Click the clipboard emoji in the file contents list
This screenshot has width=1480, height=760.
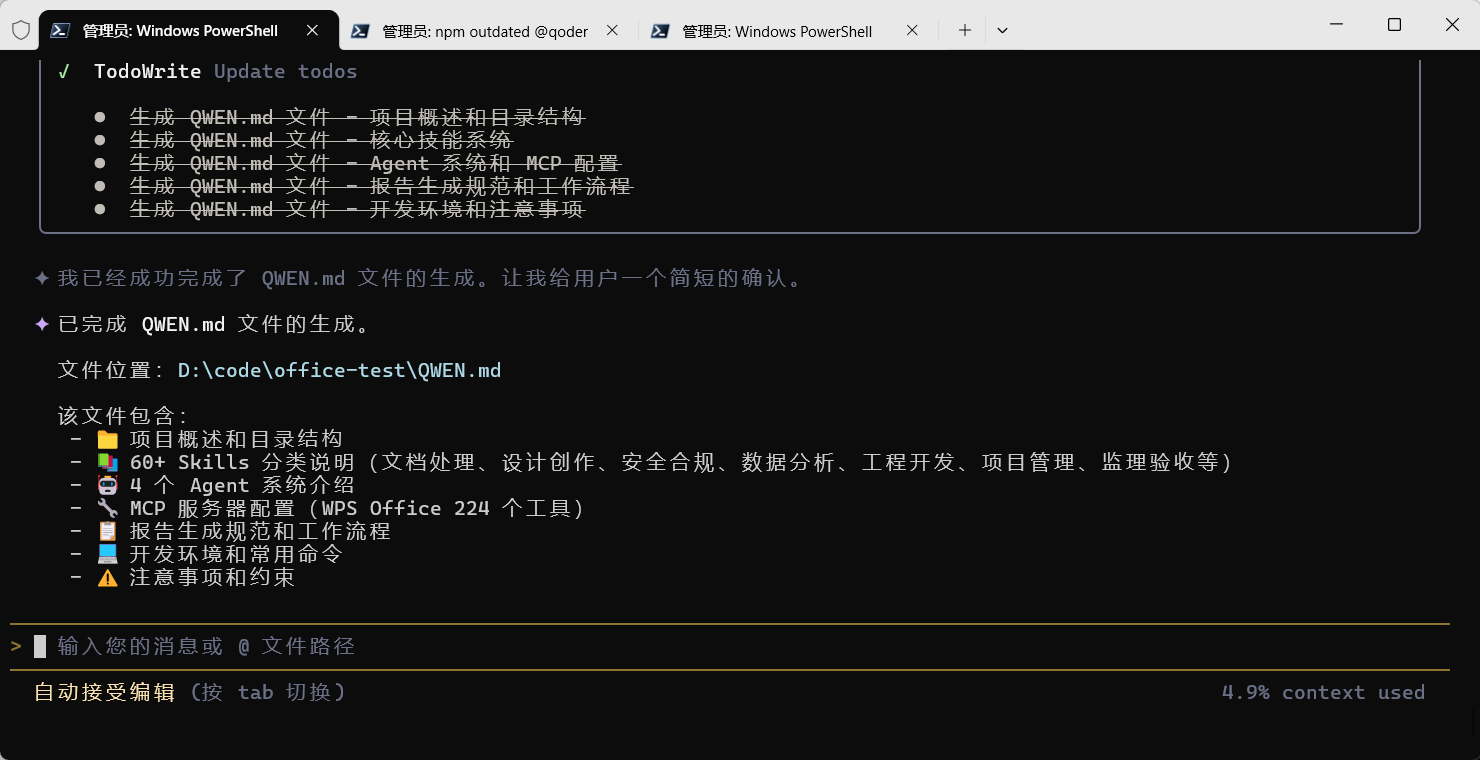(107, 531)
